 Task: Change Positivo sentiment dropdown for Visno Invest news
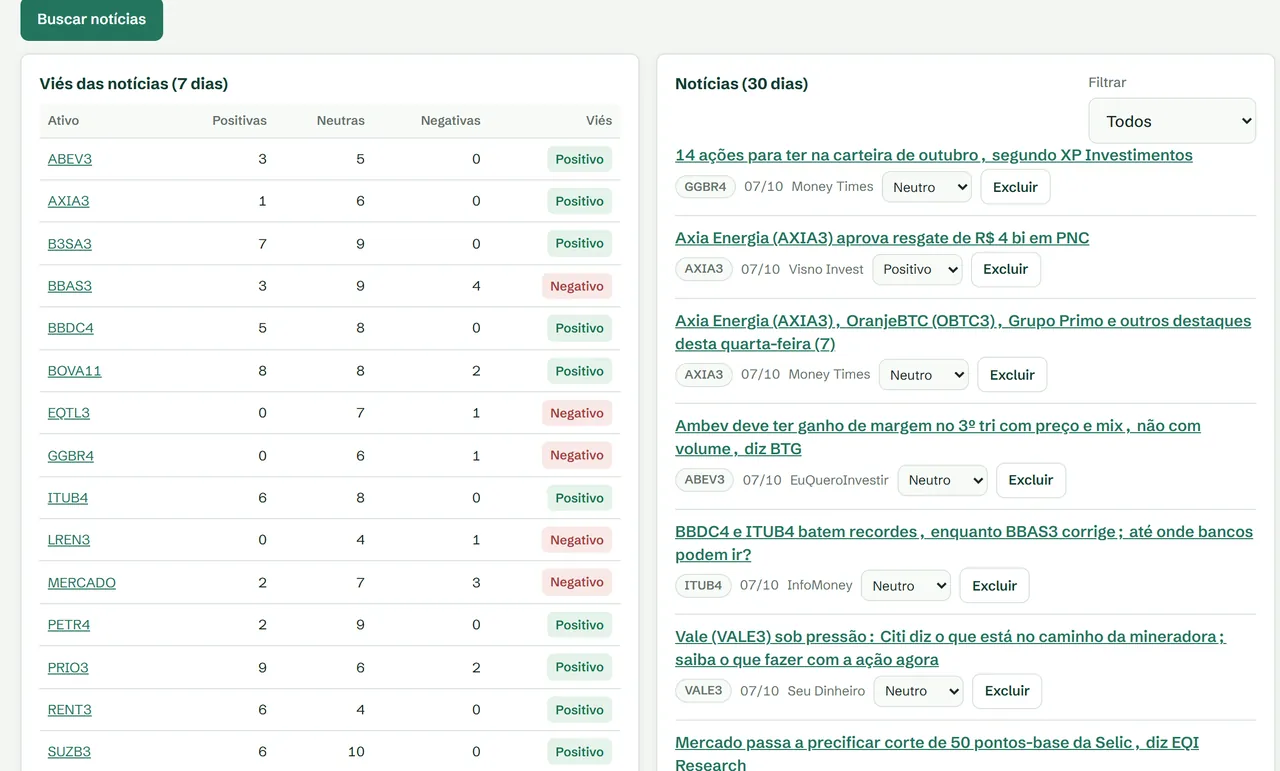tap(917, 269)
